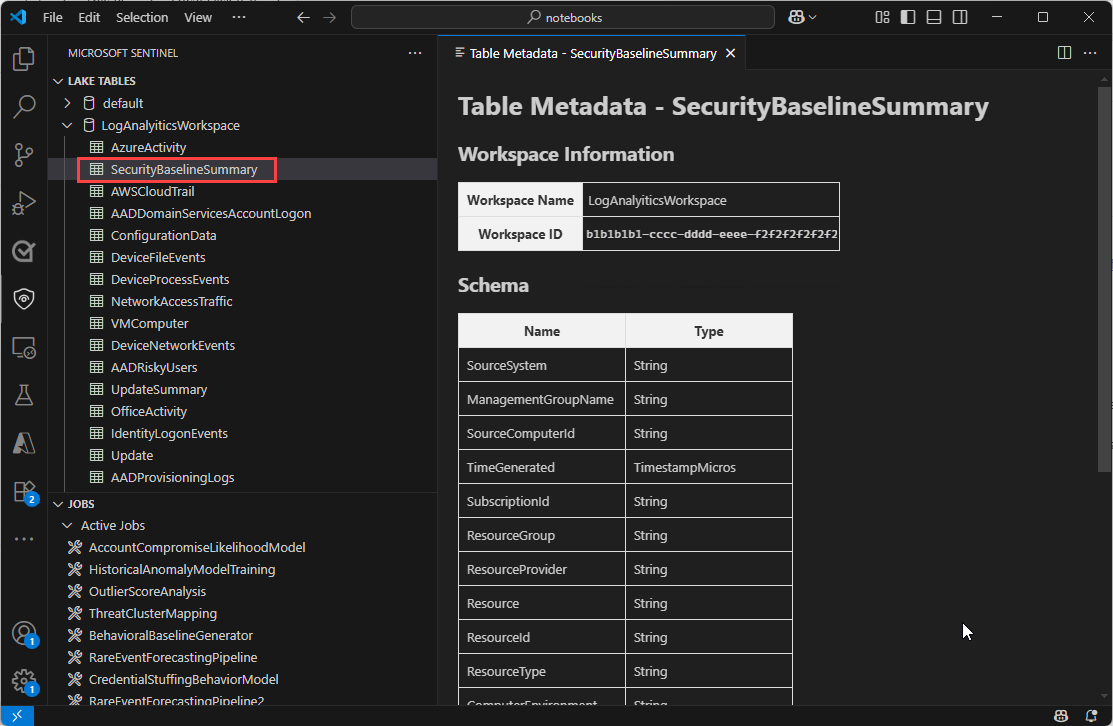
Task: Open the Selection menu
Action: tap(142, 17)
